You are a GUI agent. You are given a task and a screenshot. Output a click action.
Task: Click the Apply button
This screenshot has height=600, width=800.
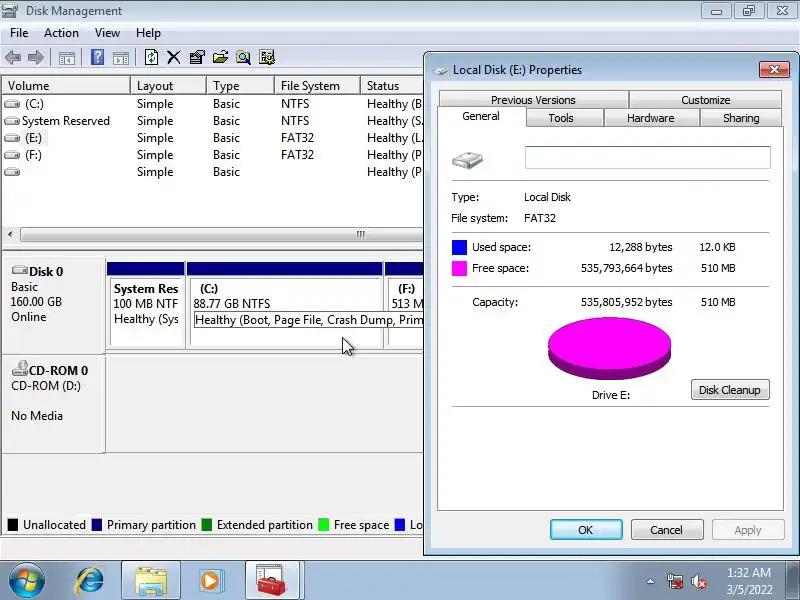(x=747, y=530)
